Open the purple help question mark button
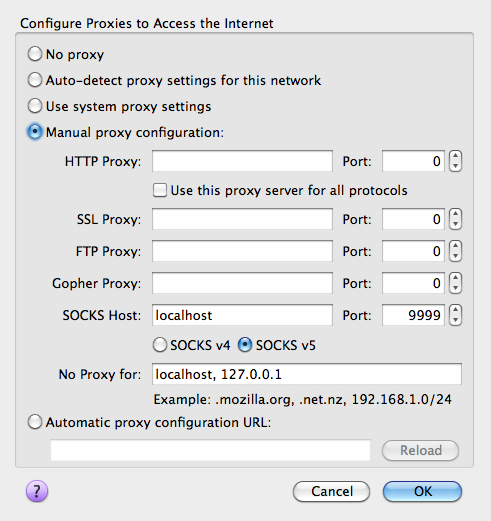Image resolution: width=491 pixels, height=521 pixels. pos(37,491)
